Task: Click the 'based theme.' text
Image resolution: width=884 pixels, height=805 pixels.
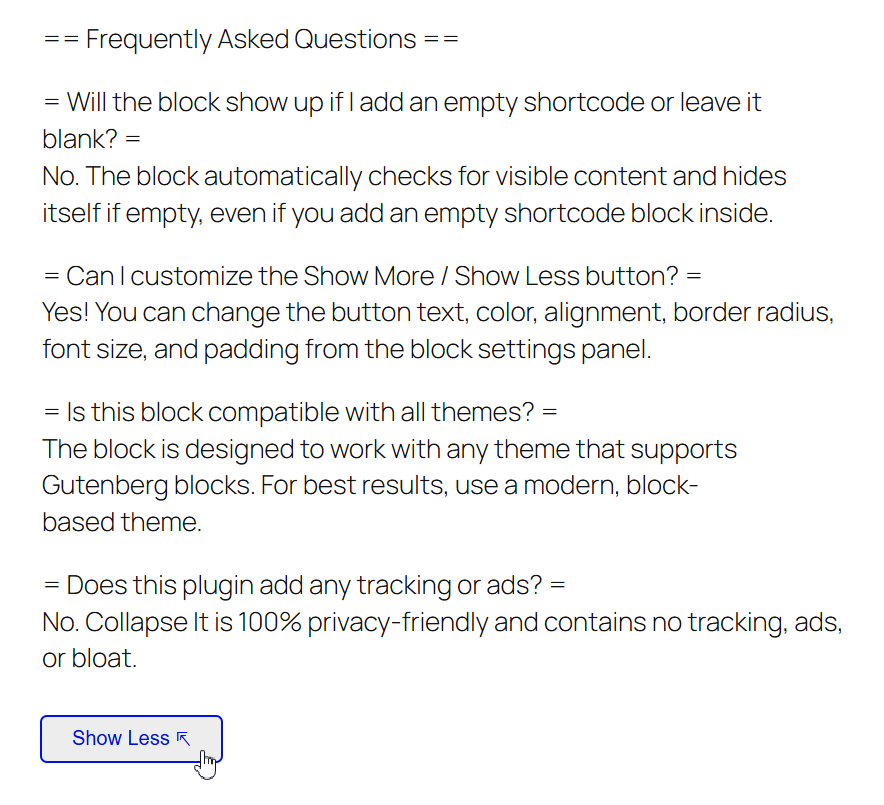Action: click(x=122, y=522)
